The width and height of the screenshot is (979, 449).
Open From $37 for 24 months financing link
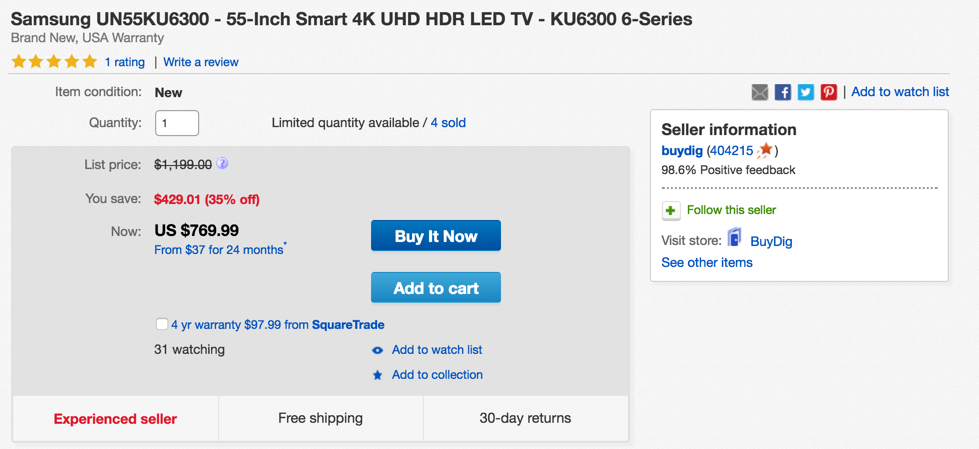tap(219, 250)
